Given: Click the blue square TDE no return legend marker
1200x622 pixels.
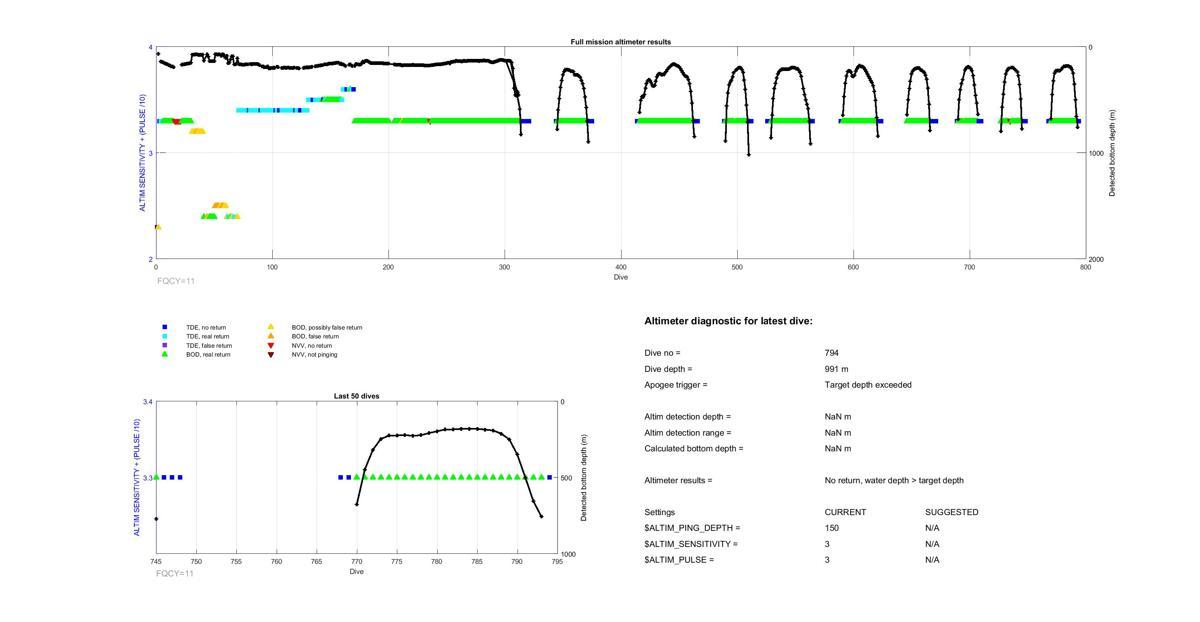Looking at the screenshot, I should (x=165, y=327).
